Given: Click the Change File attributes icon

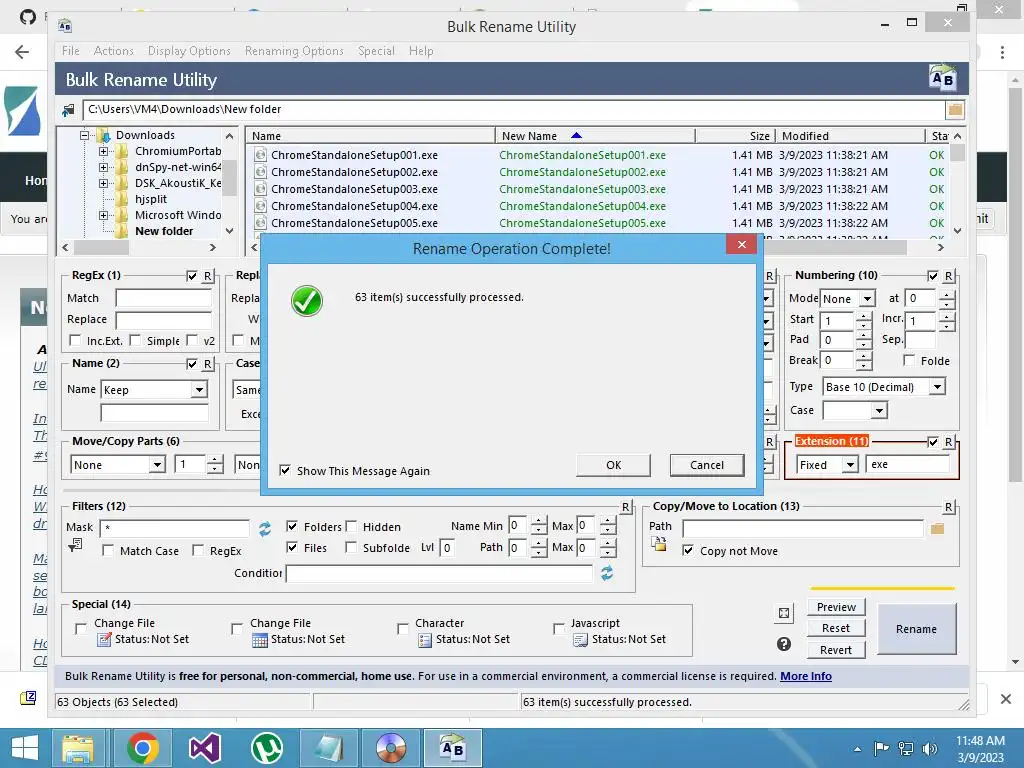Looking at the screenshot, I should 104,639.
